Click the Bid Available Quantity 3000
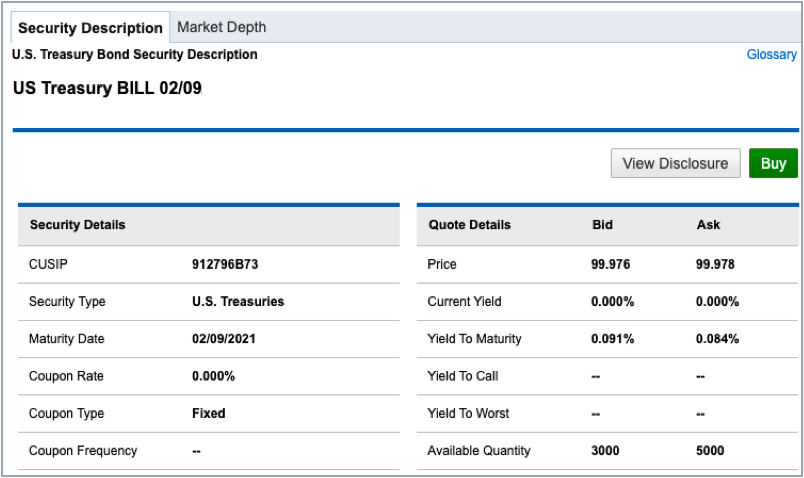The image size is (804, 478). [x=606, y=451]
